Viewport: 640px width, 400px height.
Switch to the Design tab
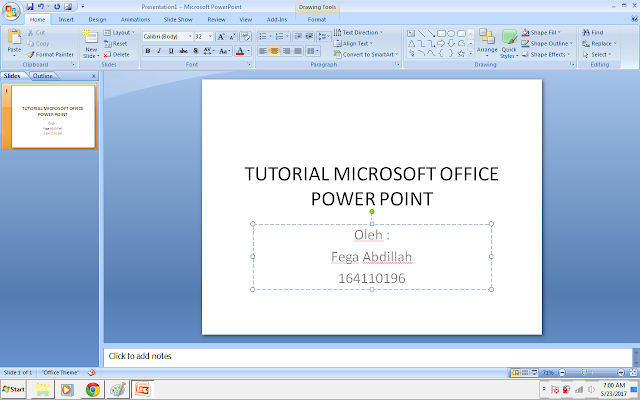click(97, 19)
